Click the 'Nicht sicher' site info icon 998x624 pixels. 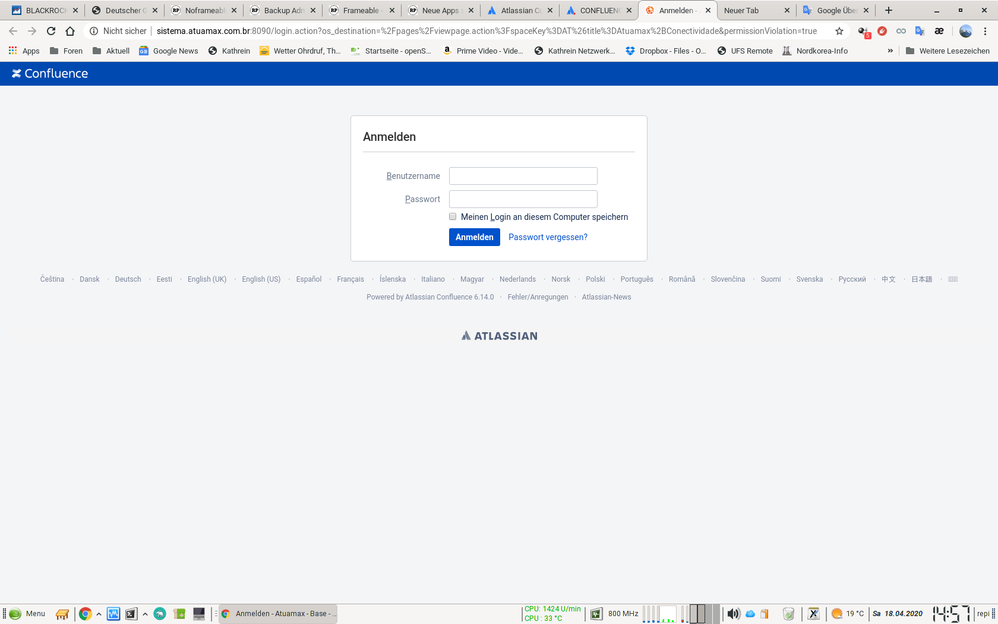[94, 31]
